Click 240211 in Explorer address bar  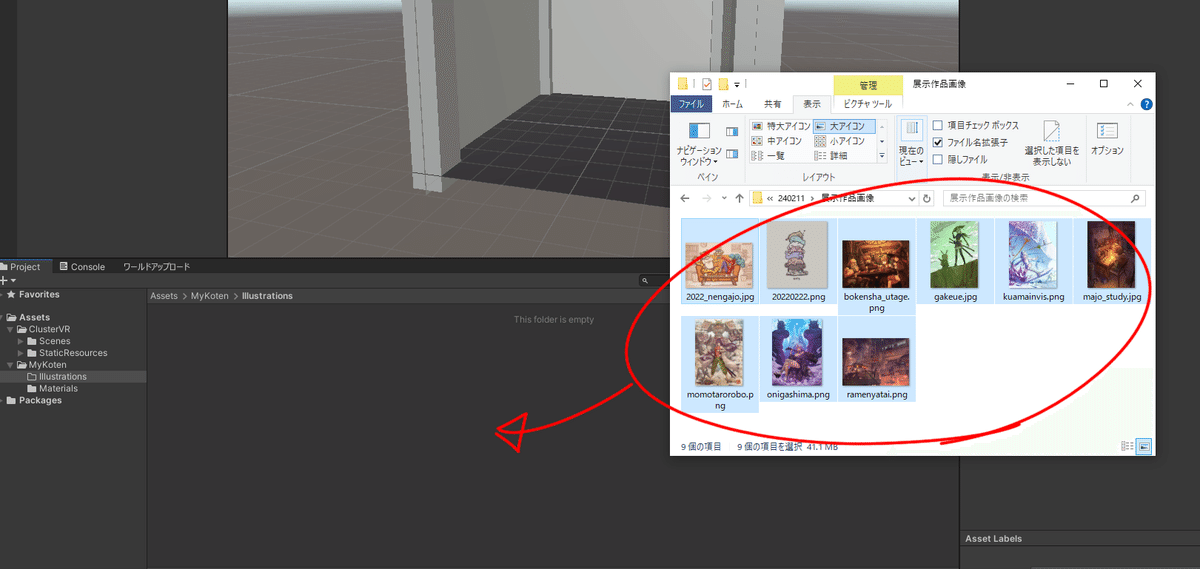coord(791,198)
